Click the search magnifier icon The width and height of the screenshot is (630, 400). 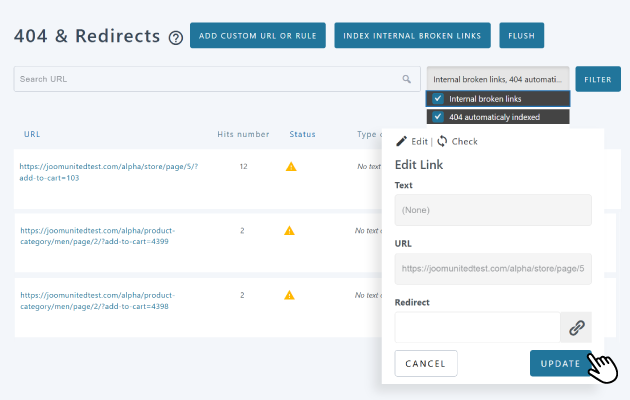[x=406, y=79]
